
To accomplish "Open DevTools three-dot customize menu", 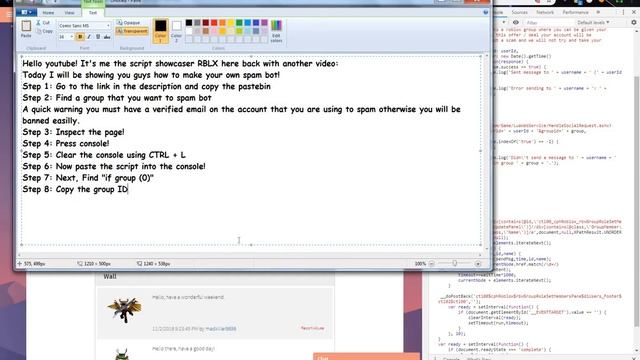I will coord(623,13).
